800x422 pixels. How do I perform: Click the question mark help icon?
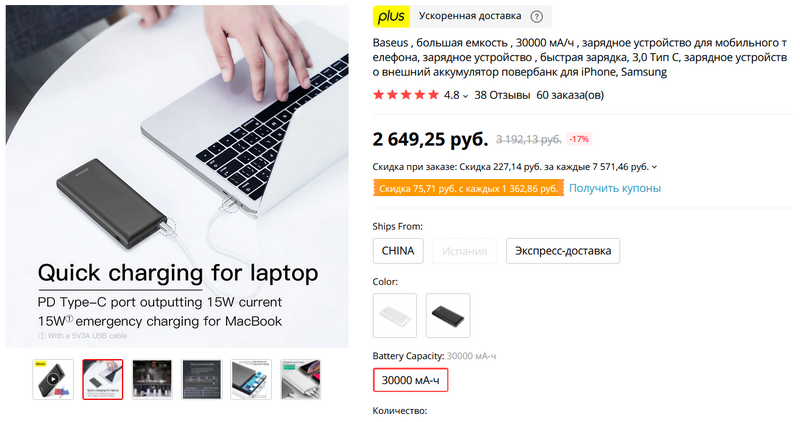pos(536,16)
